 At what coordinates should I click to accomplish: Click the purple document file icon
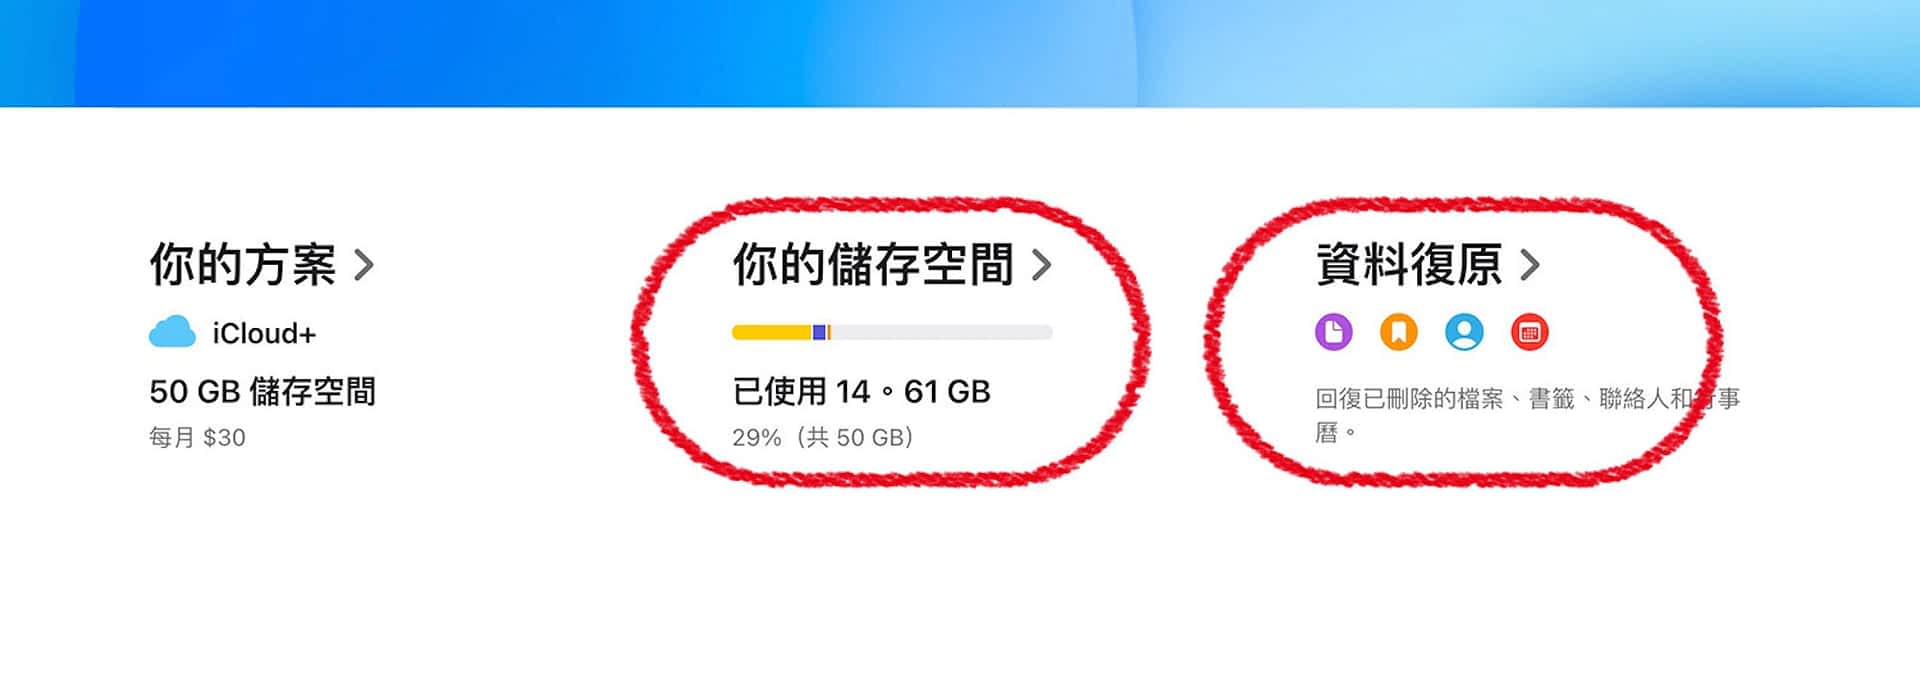1333,331
